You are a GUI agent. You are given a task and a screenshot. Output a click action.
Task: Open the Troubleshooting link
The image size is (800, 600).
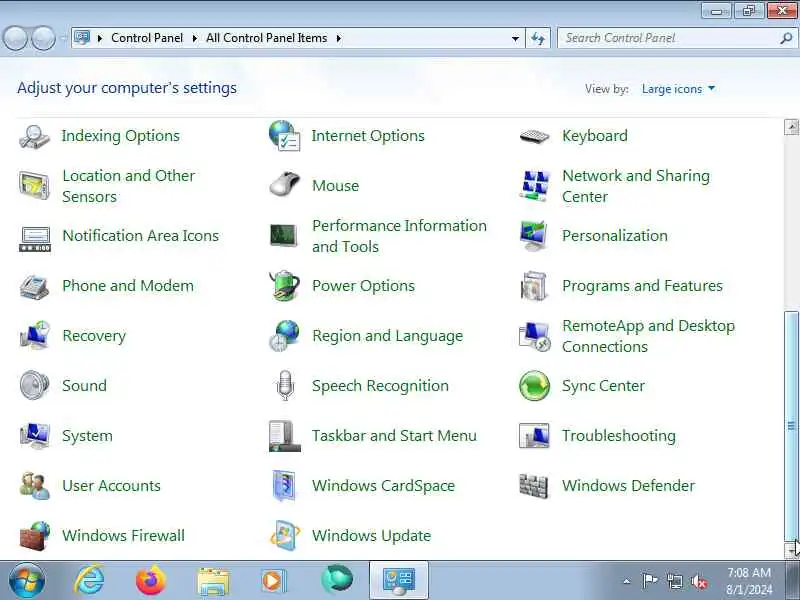(619, 436)
